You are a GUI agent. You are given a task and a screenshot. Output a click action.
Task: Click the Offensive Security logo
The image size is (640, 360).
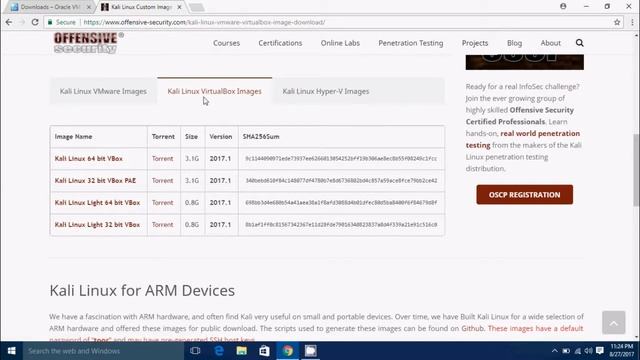pos(89,43)
